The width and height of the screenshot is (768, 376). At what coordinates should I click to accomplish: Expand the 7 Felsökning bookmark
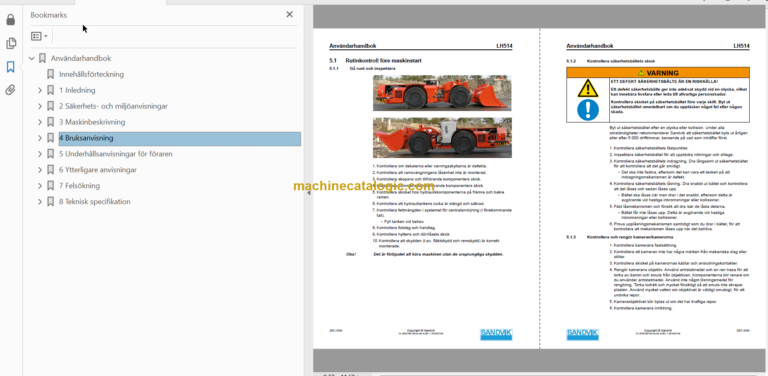(40, 186)
